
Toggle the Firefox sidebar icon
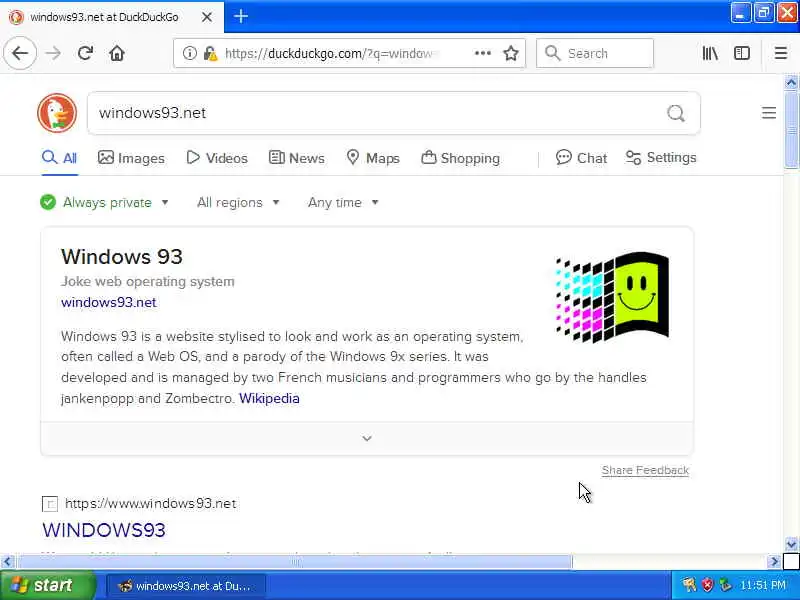click(742, 53)
